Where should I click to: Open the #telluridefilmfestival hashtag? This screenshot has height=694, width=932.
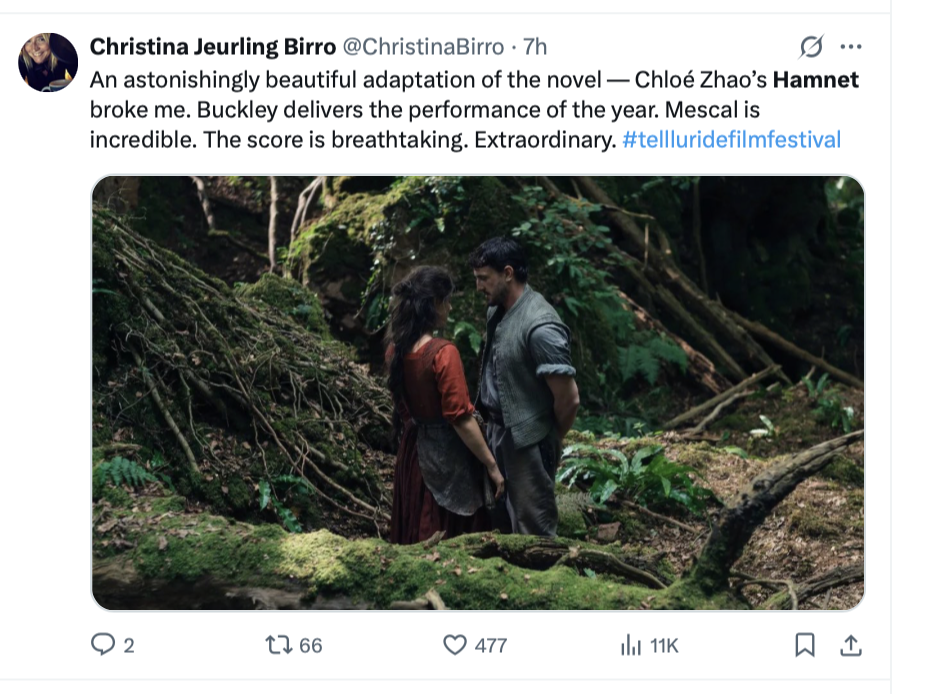[731, 139]
